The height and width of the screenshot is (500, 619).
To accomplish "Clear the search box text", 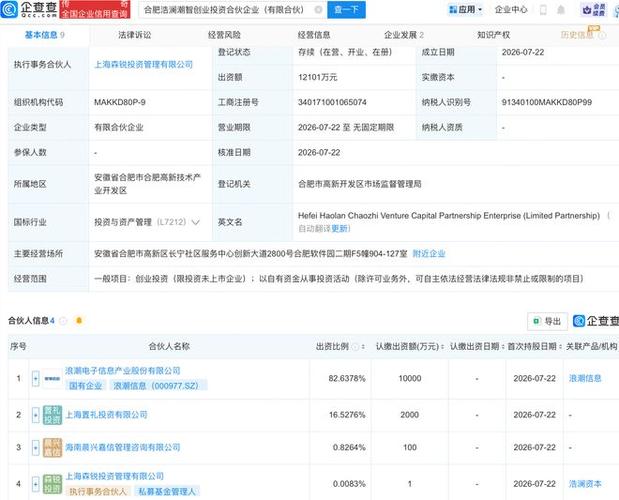I will tap(318, 9).
